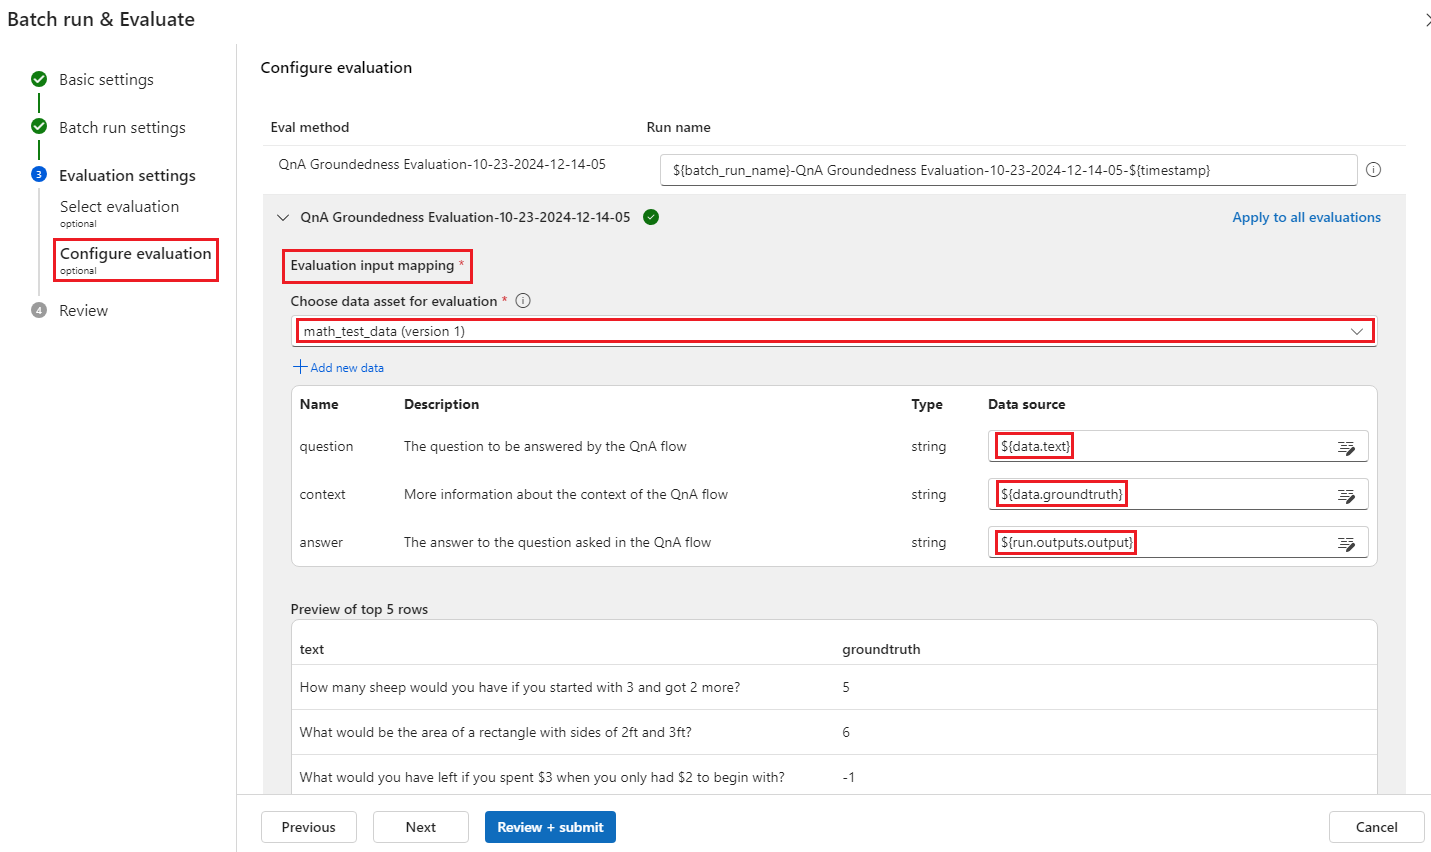The height and width of the screenshot is (852, 1431).
Task: Select the Configure evaluation step
Action: pos(135,254)
